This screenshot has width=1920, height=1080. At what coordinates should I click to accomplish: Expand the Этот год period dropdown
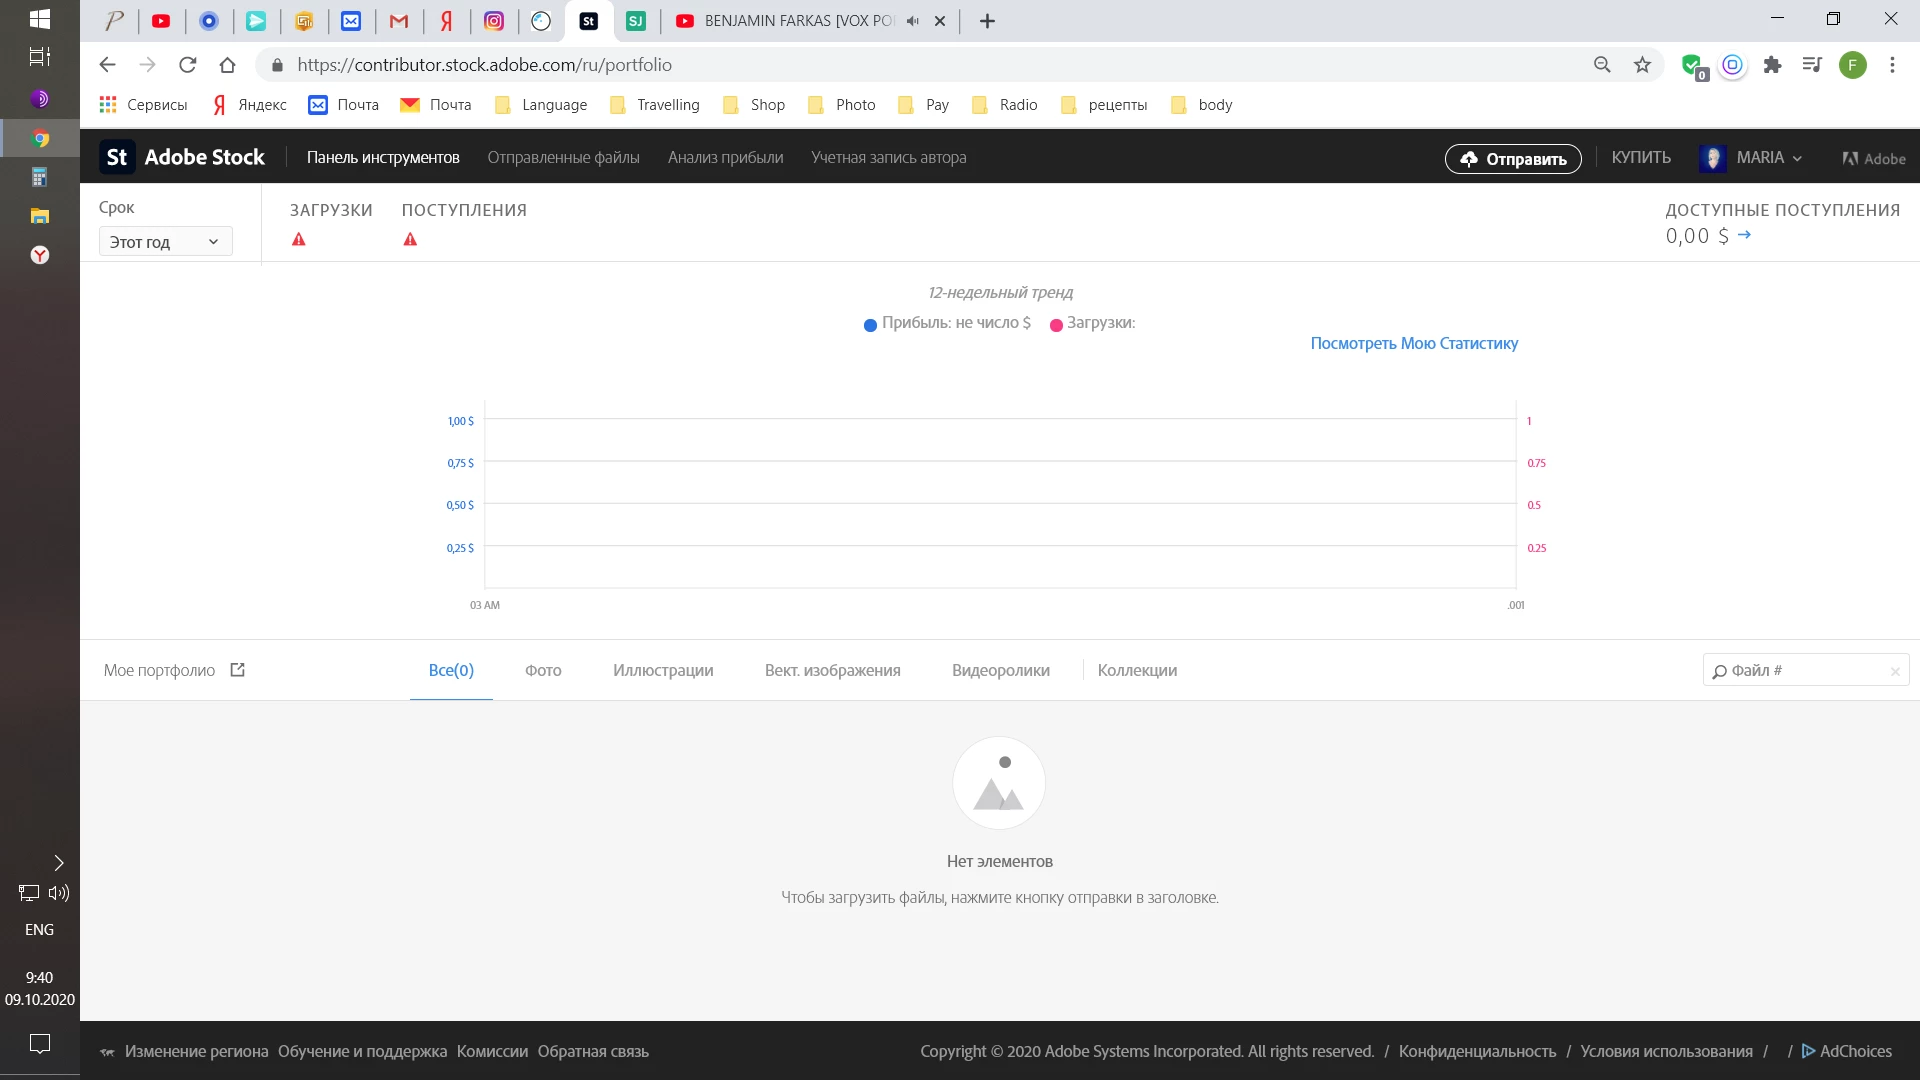165,242
